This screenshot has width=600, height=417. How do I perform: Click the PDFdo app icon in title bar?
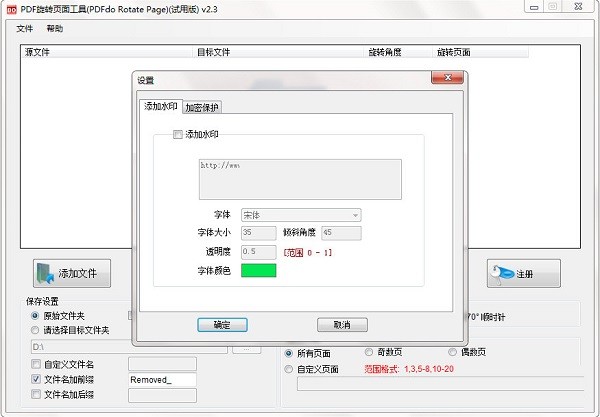(12, 9)
